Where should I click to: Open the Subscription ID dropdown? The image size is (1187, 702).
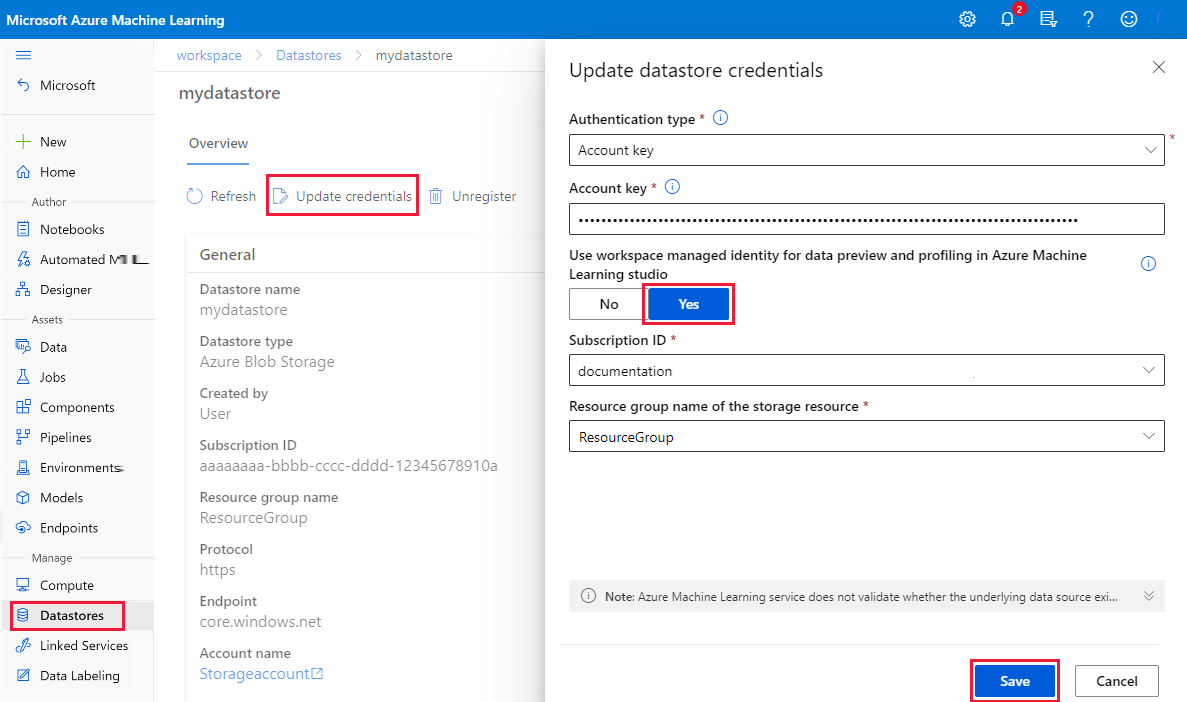[867, 370]
